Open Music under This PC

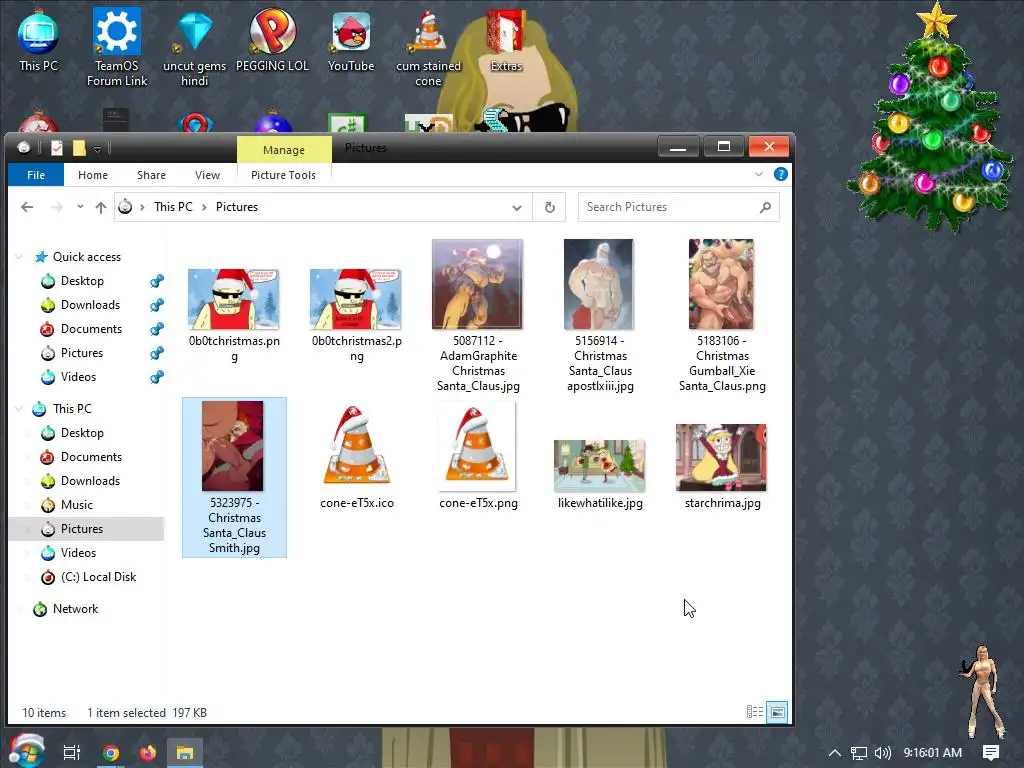click(76, 505)
